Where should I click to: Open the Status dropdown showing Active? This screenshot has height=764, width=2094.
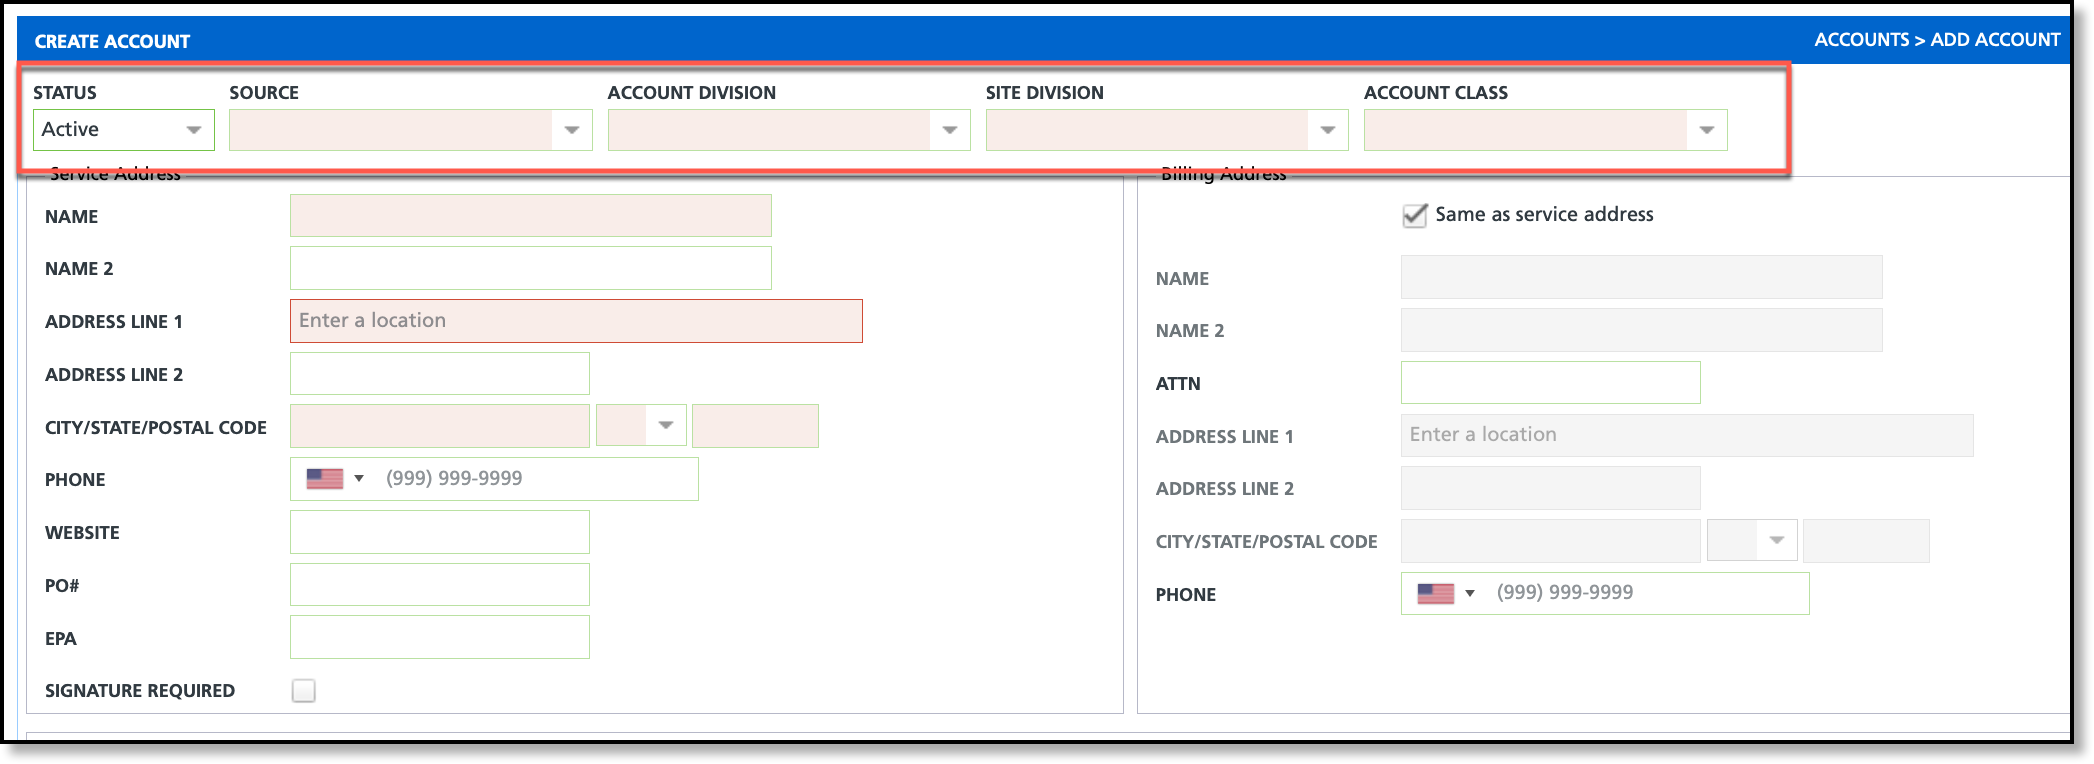pyautogui.click(x=124, y=130)
